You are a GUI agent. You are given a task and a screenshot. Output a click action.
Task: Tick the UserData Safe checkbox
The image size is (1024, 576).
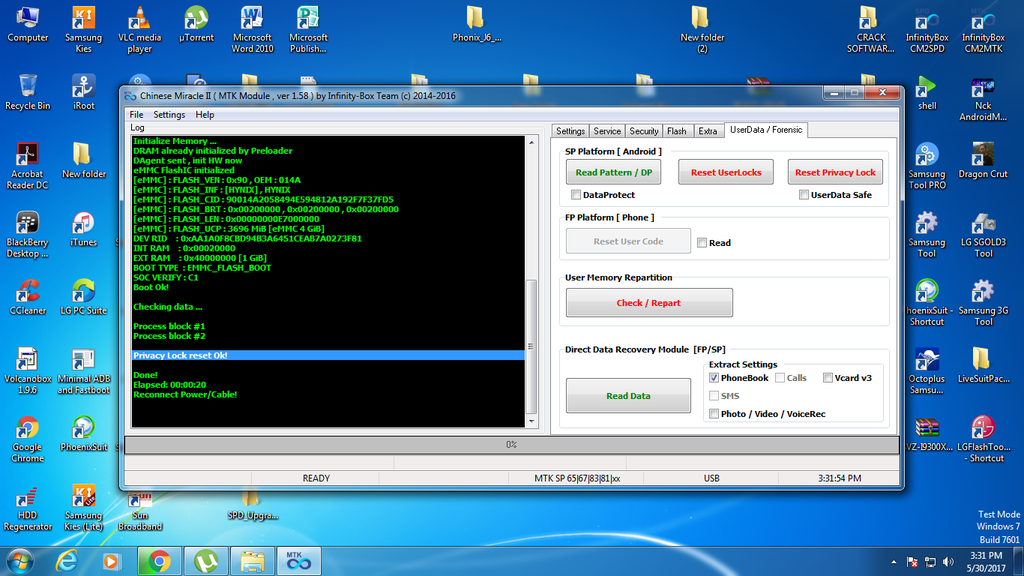click(x=804, y=195)
